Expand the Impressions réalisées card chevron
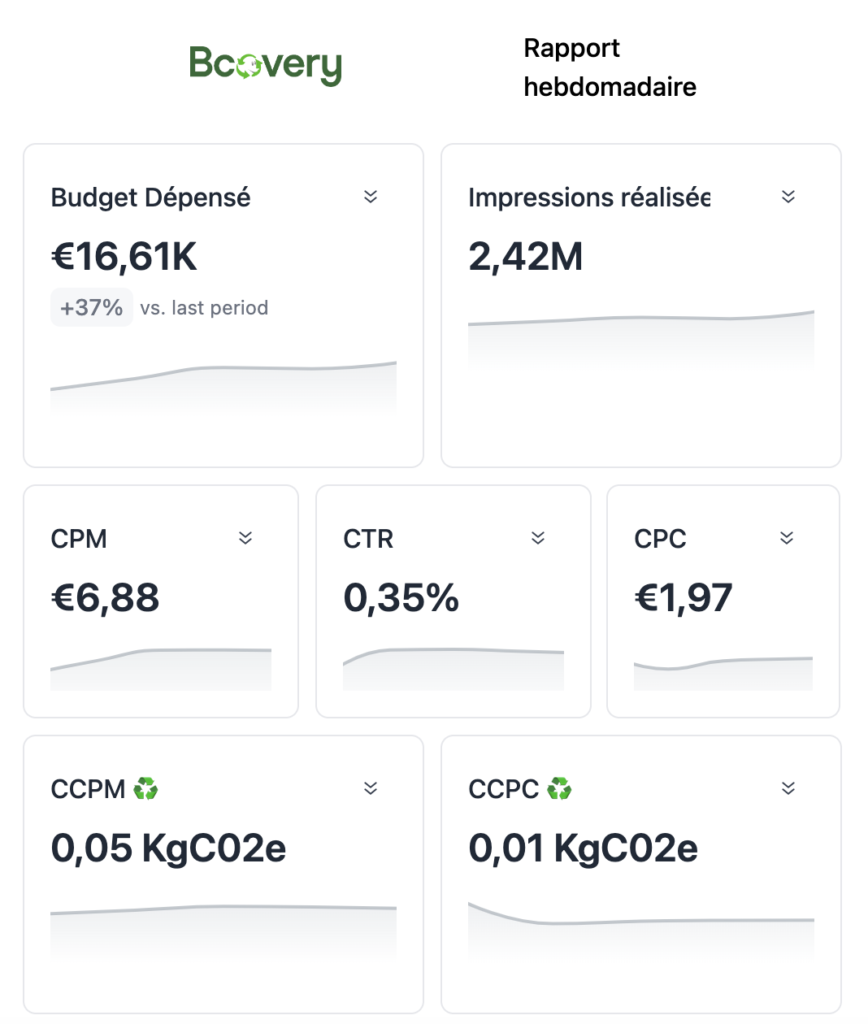The height and width of the screenshot is (1024, 868). 788,197
